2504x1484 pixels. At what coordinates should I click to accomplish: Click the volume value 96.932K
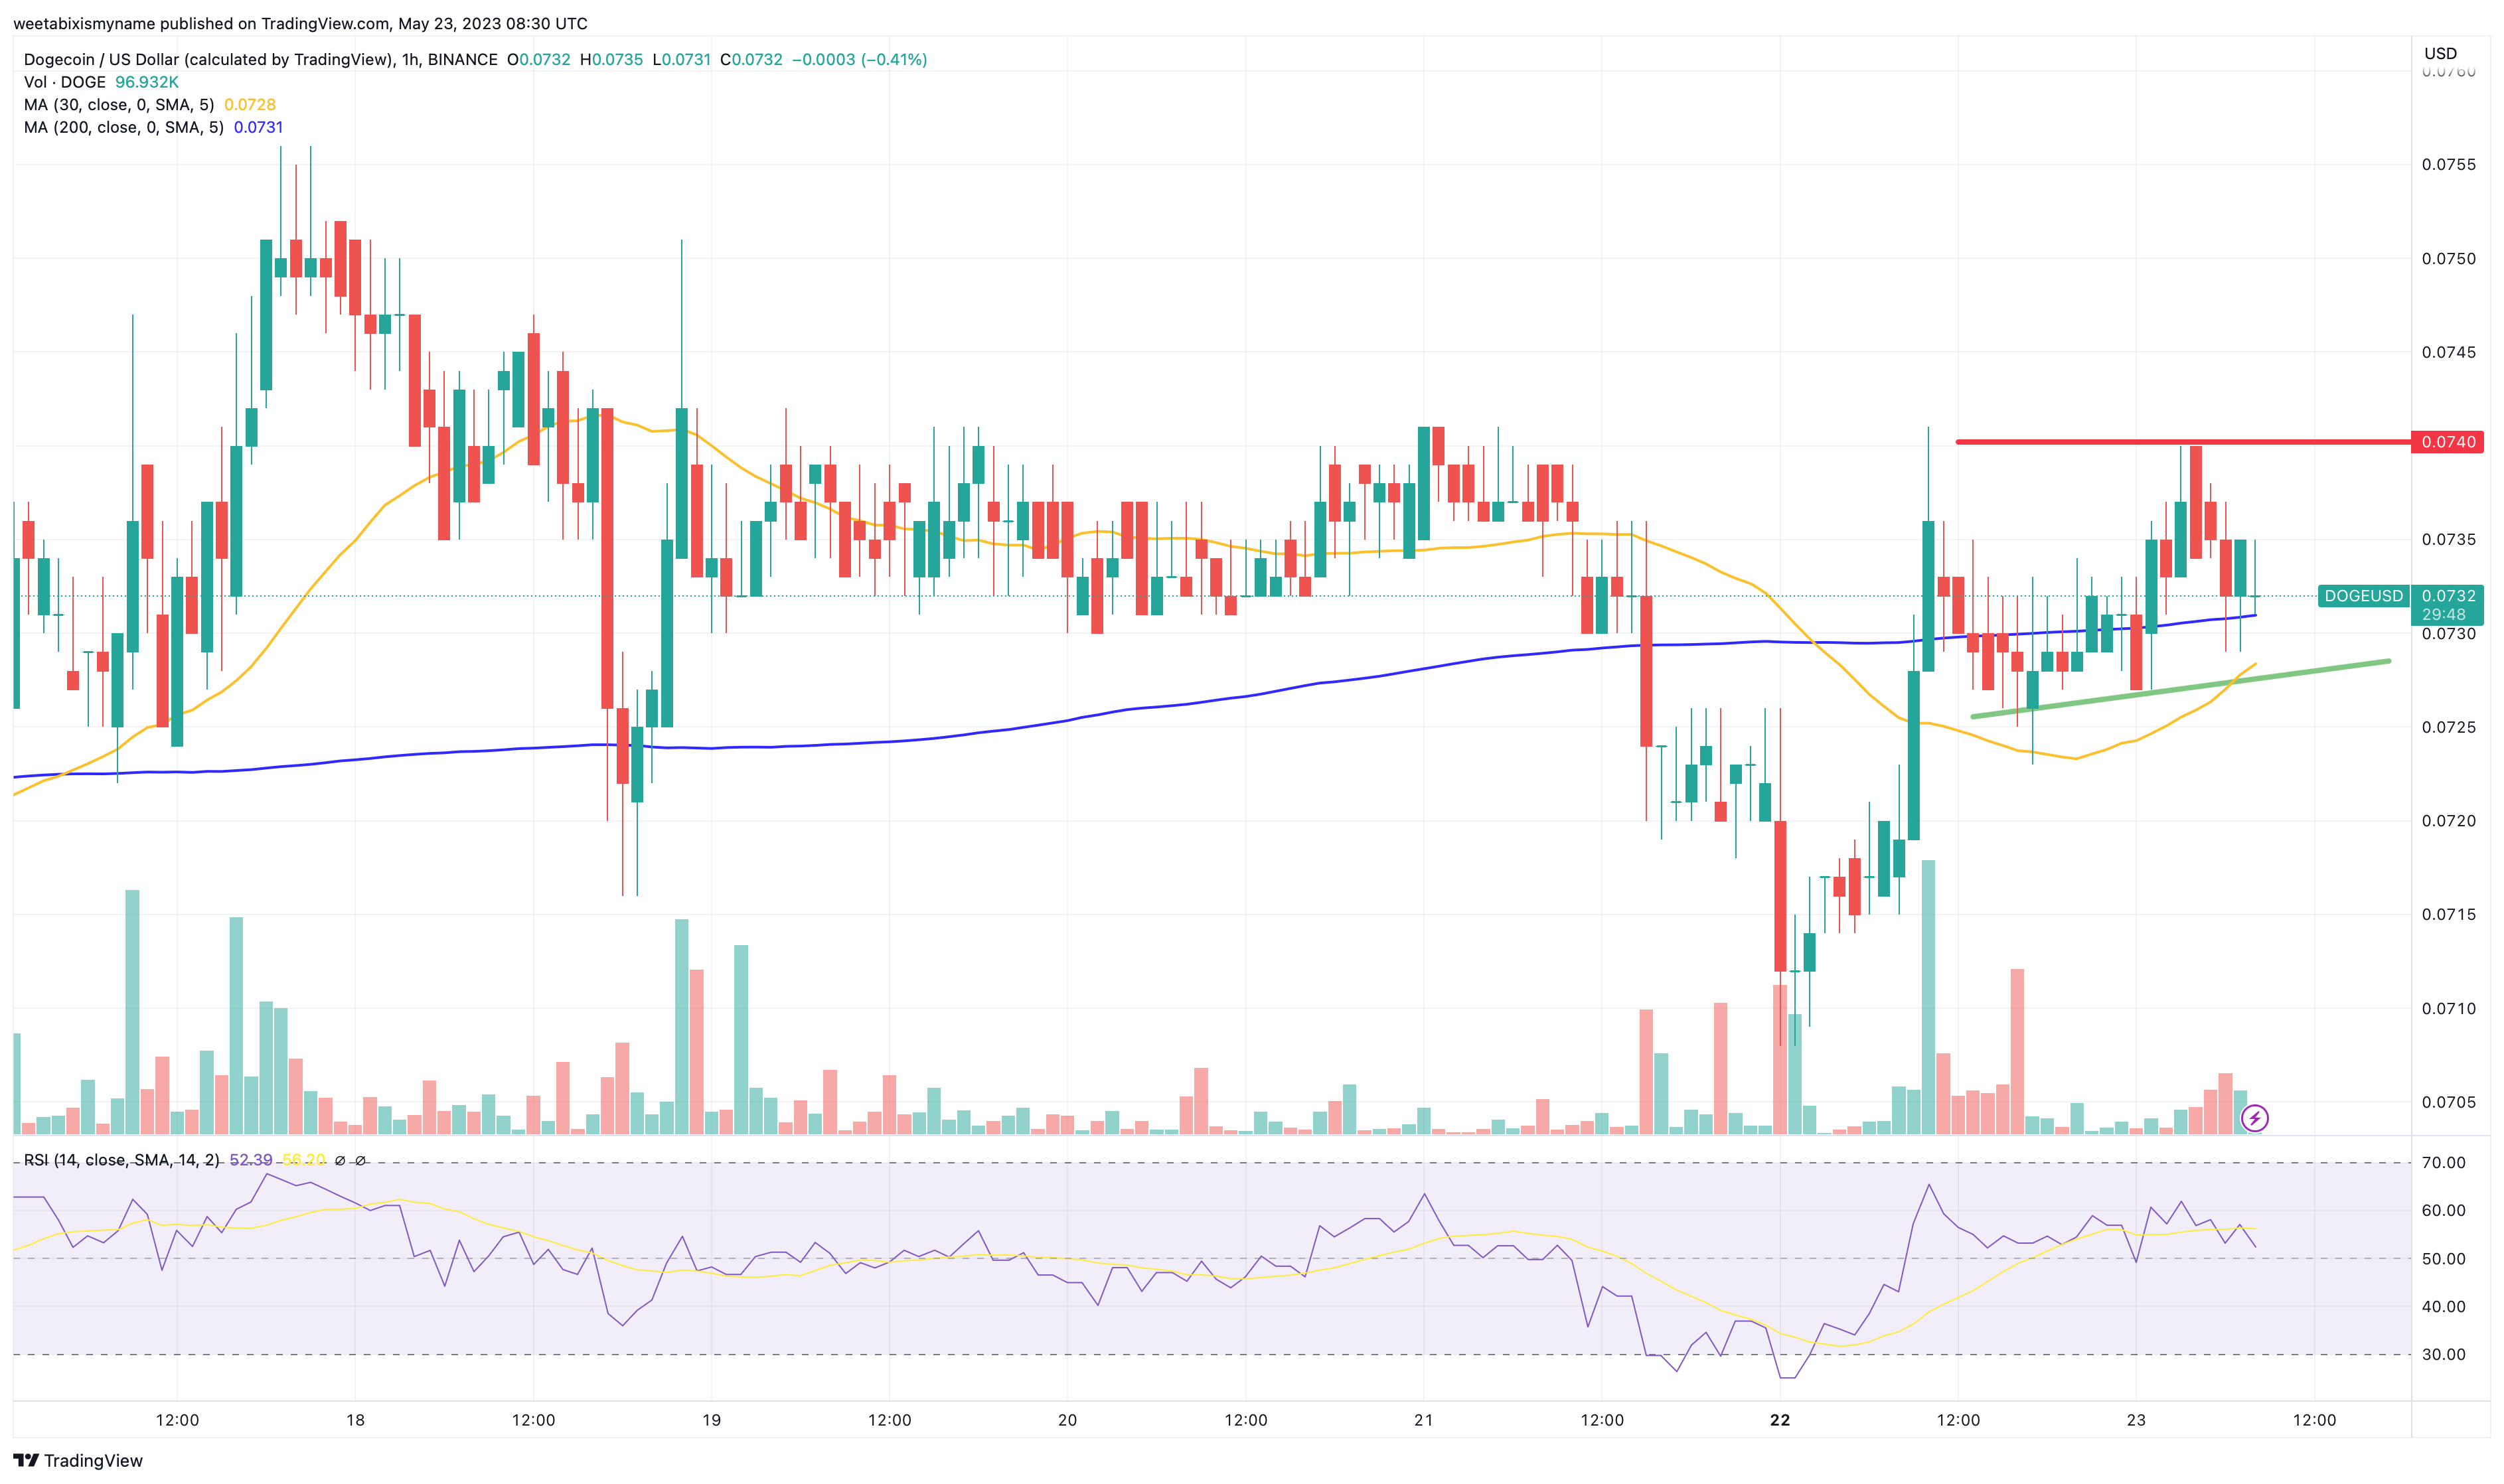click(x=147, y=82)
